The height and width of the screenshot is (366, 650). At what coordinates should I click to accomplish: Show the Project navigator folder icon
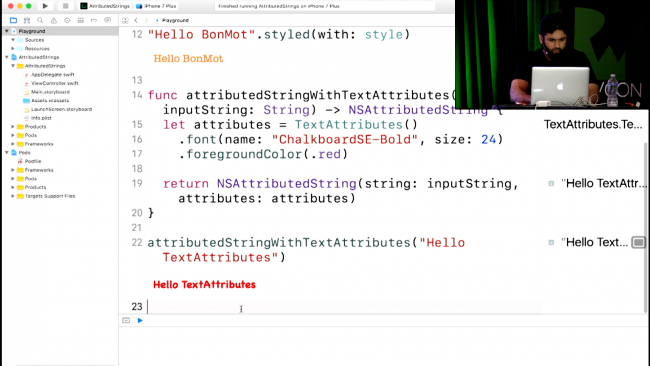13,20
